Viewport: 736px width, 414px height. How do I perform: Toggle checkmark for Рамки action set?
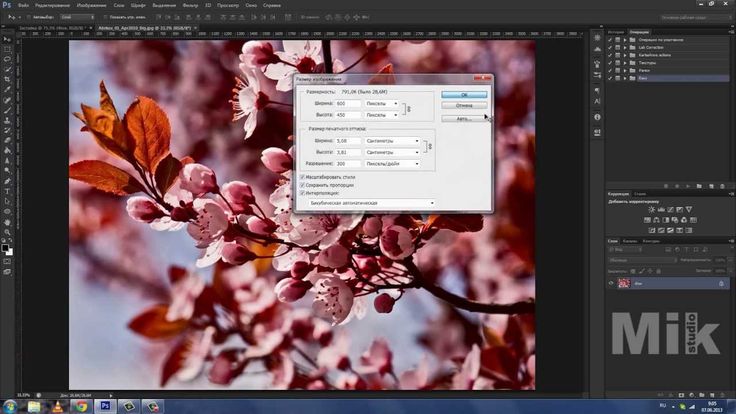[x=610, y=70]
